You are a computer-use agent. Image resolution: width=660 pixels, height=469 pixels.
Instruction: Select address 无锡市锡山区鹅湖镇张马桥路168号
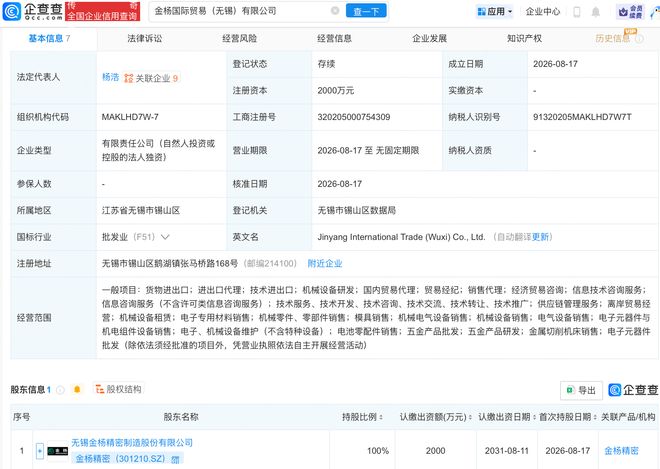tap(170, 264)
